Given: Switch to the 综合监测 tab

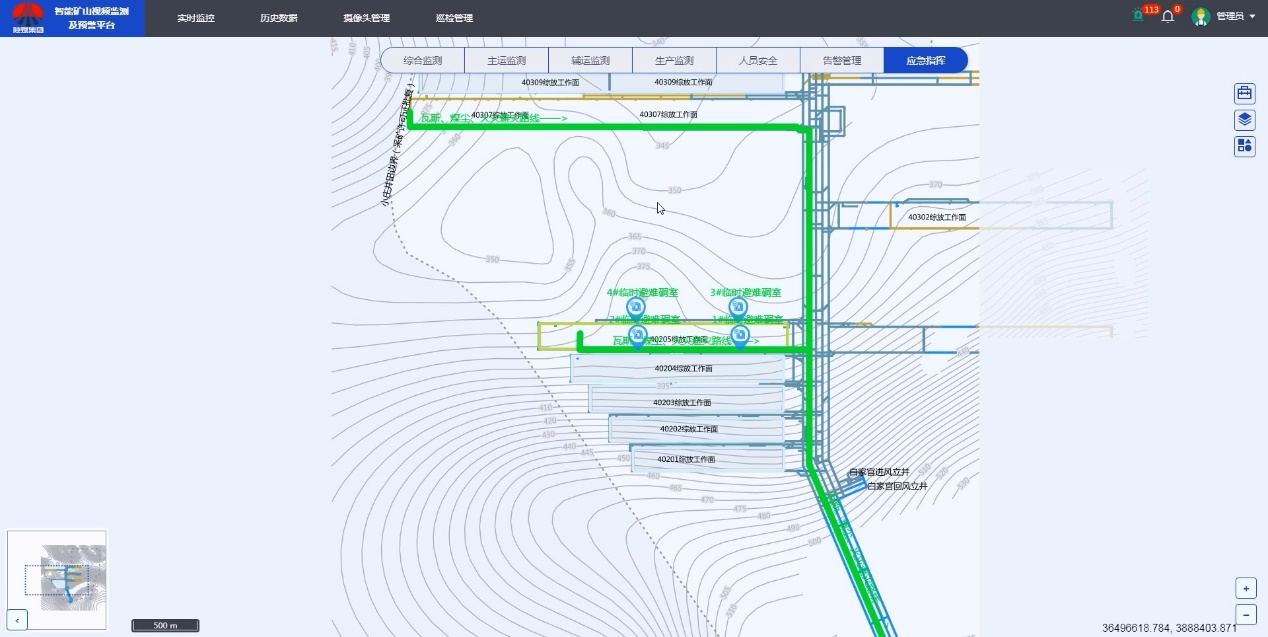Looking at the screenshot, I should (x=423, y=60).
